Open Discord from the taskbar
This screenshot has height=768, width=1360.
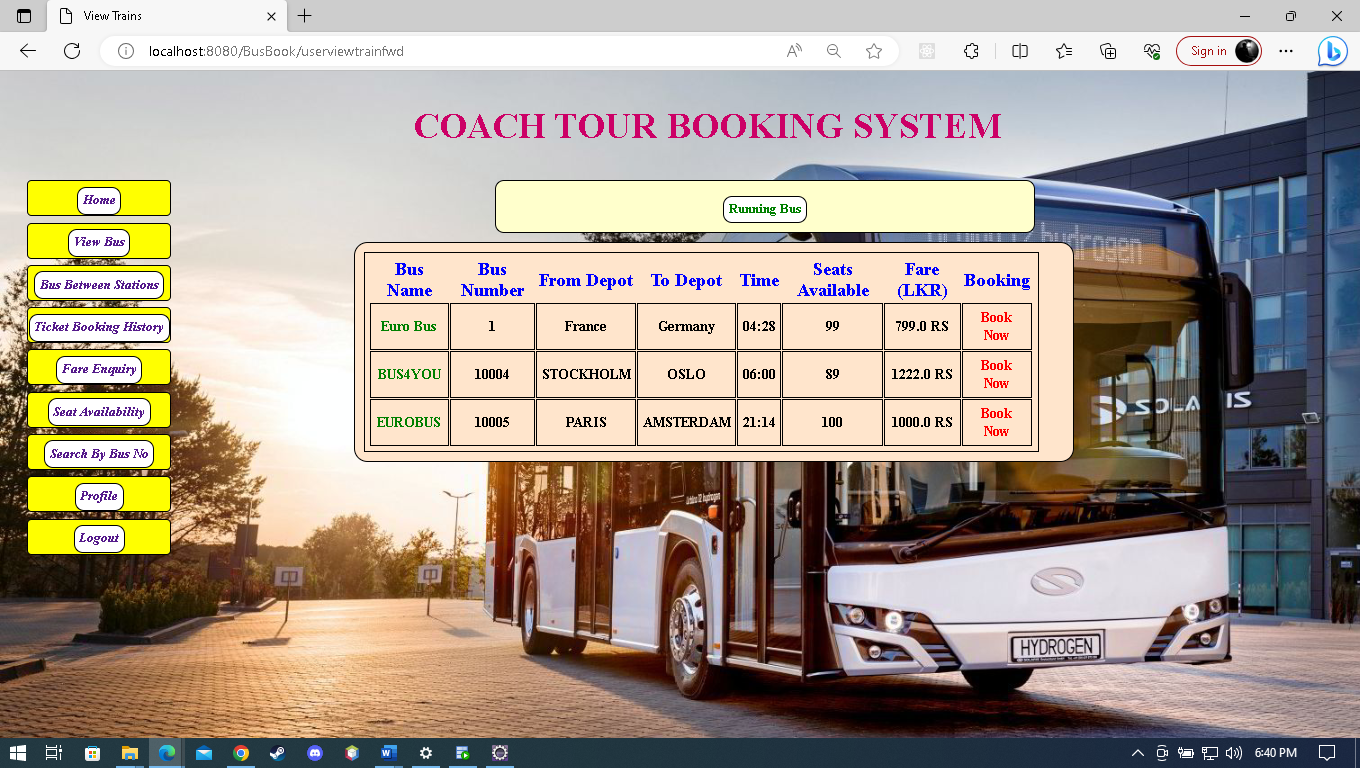(314, 753)
